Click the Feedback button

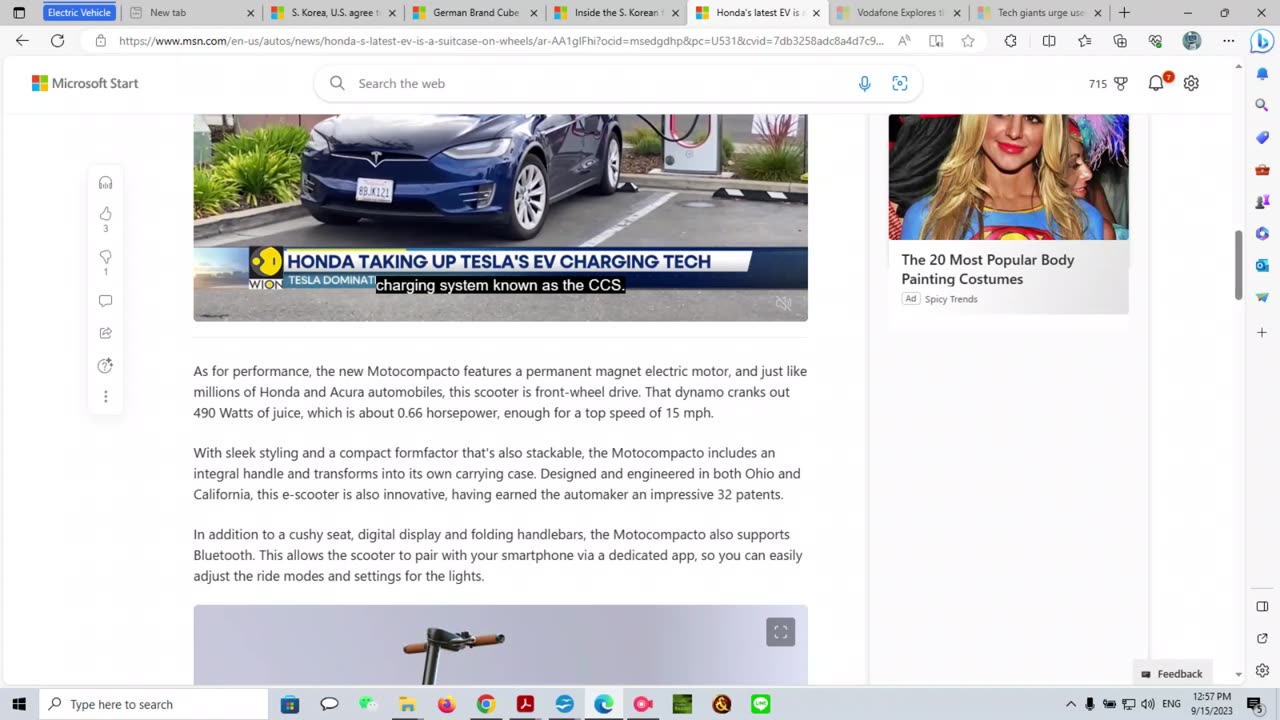click(x=1172, y=674)
